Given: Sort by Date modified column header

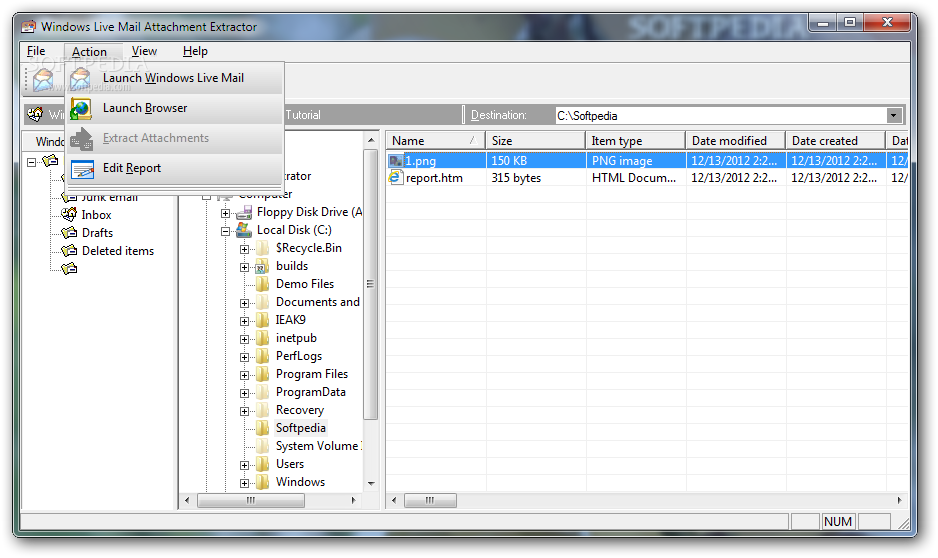Looking at the screenshot, I should 735,141.
